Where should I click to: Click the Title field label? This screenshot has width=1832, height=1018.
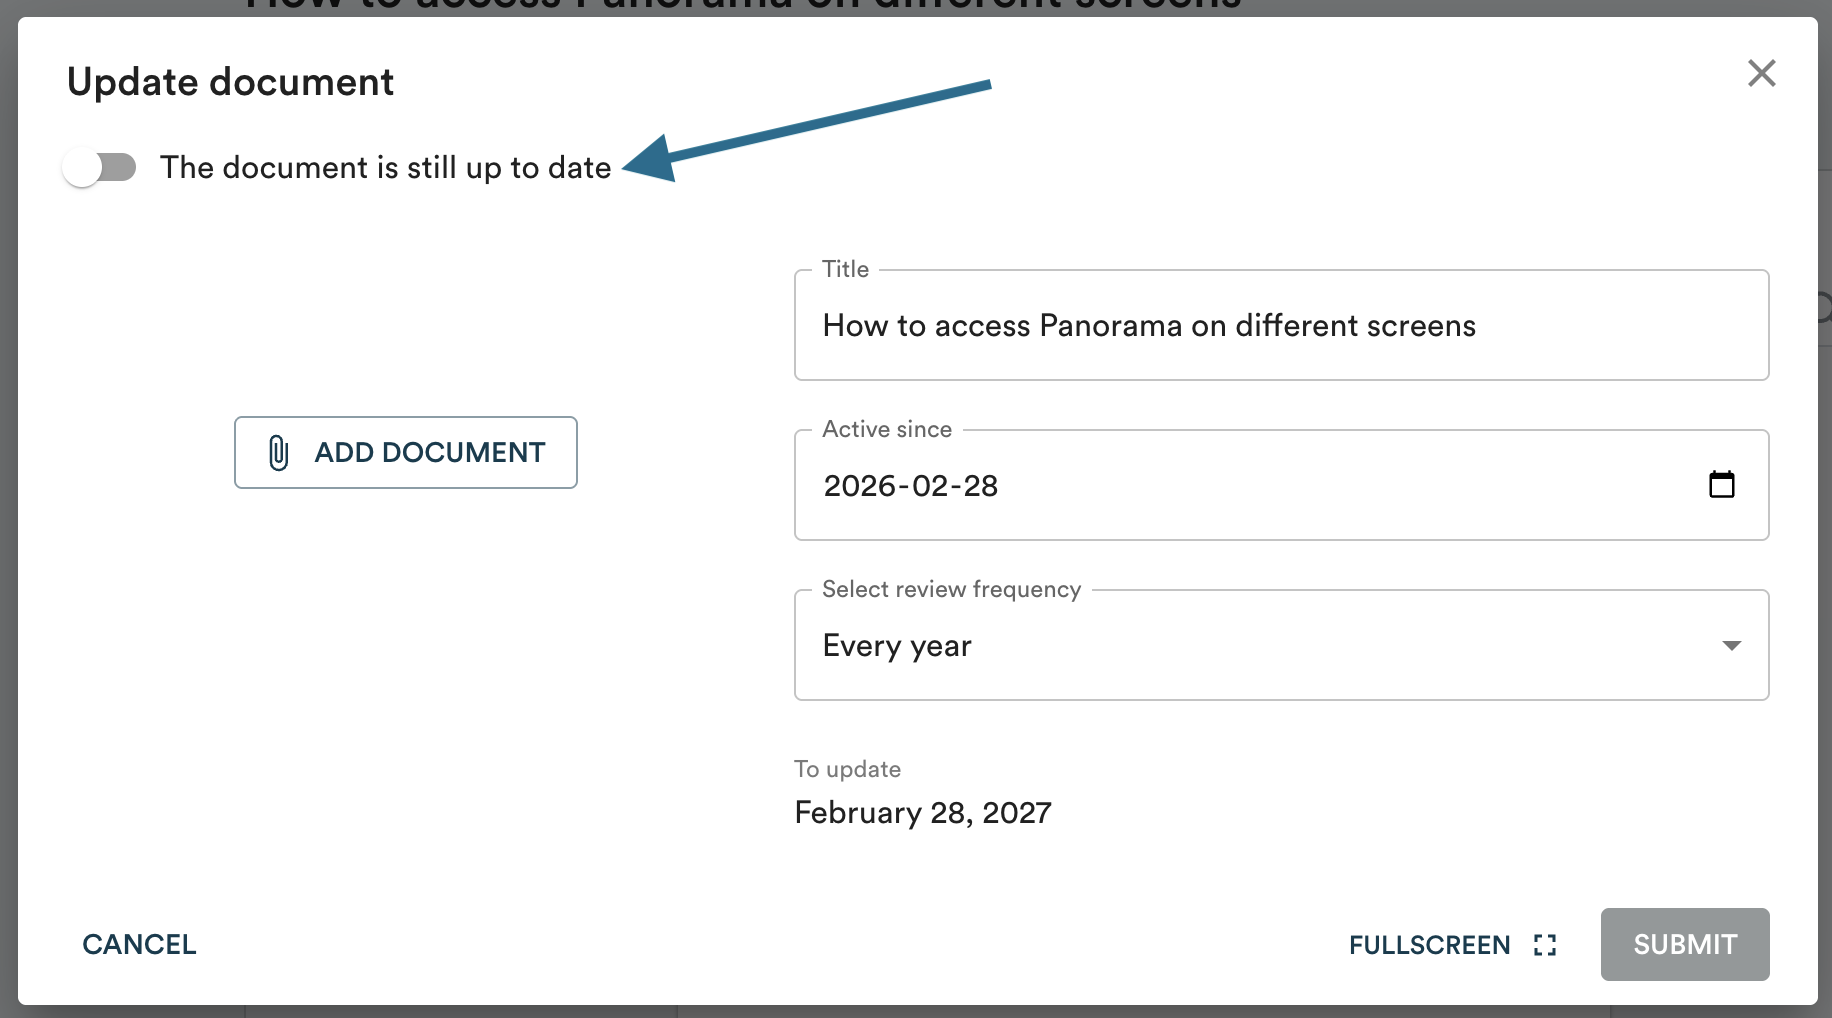click(845, 269)
